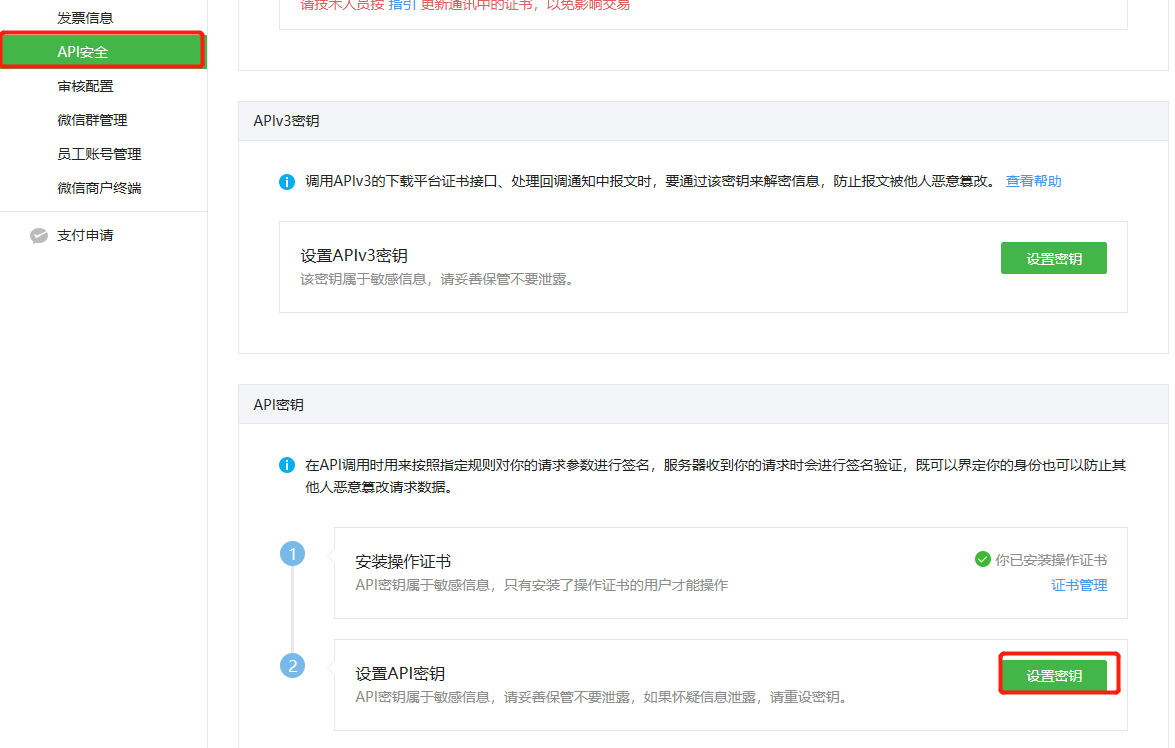The width and height of the screenshot is (1175, 748).
Task: Click text 如果怀疑信息泄露，请重设密钥
Action: click(744, 698)
